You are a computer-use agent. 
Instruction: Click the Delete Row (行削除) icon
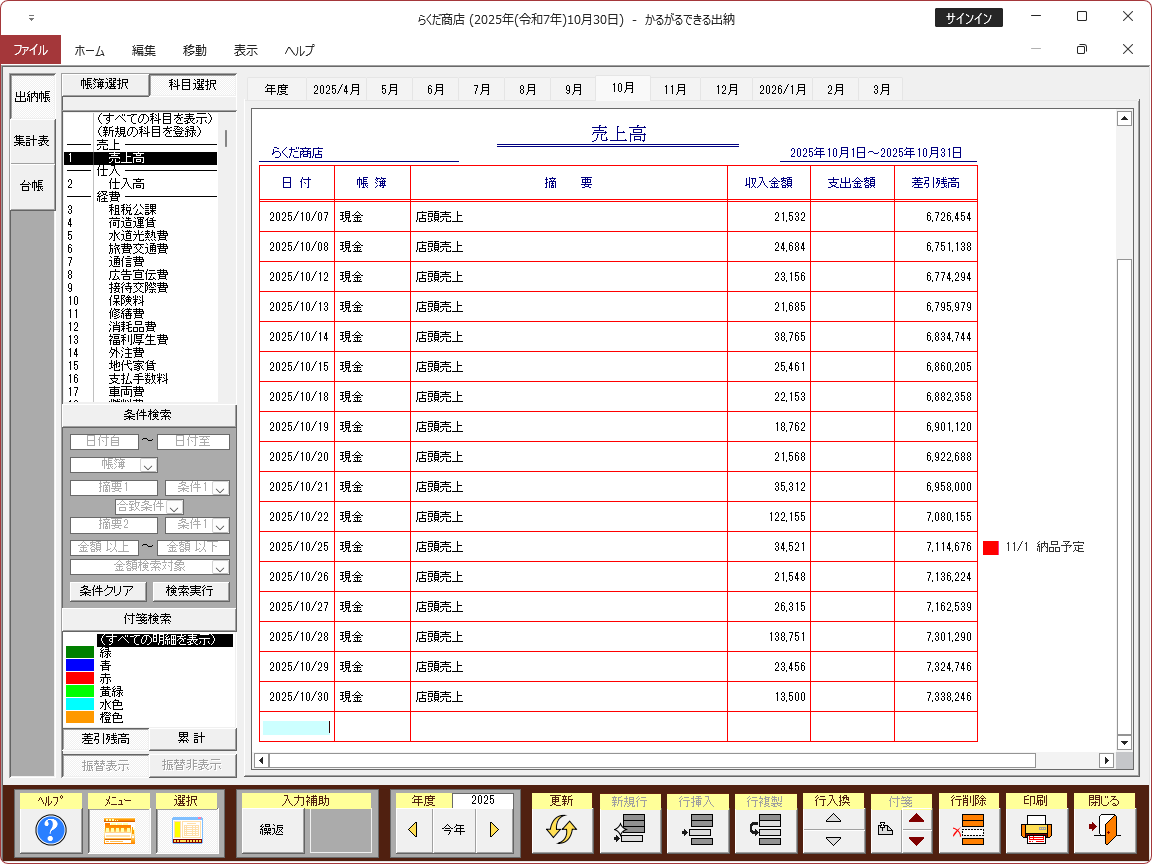click(968, 830)
